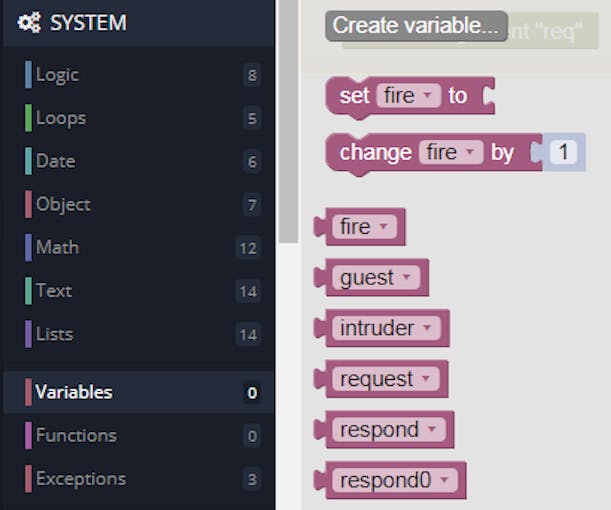
Task: Select the Lists block category
Action: tap(54, 334)
